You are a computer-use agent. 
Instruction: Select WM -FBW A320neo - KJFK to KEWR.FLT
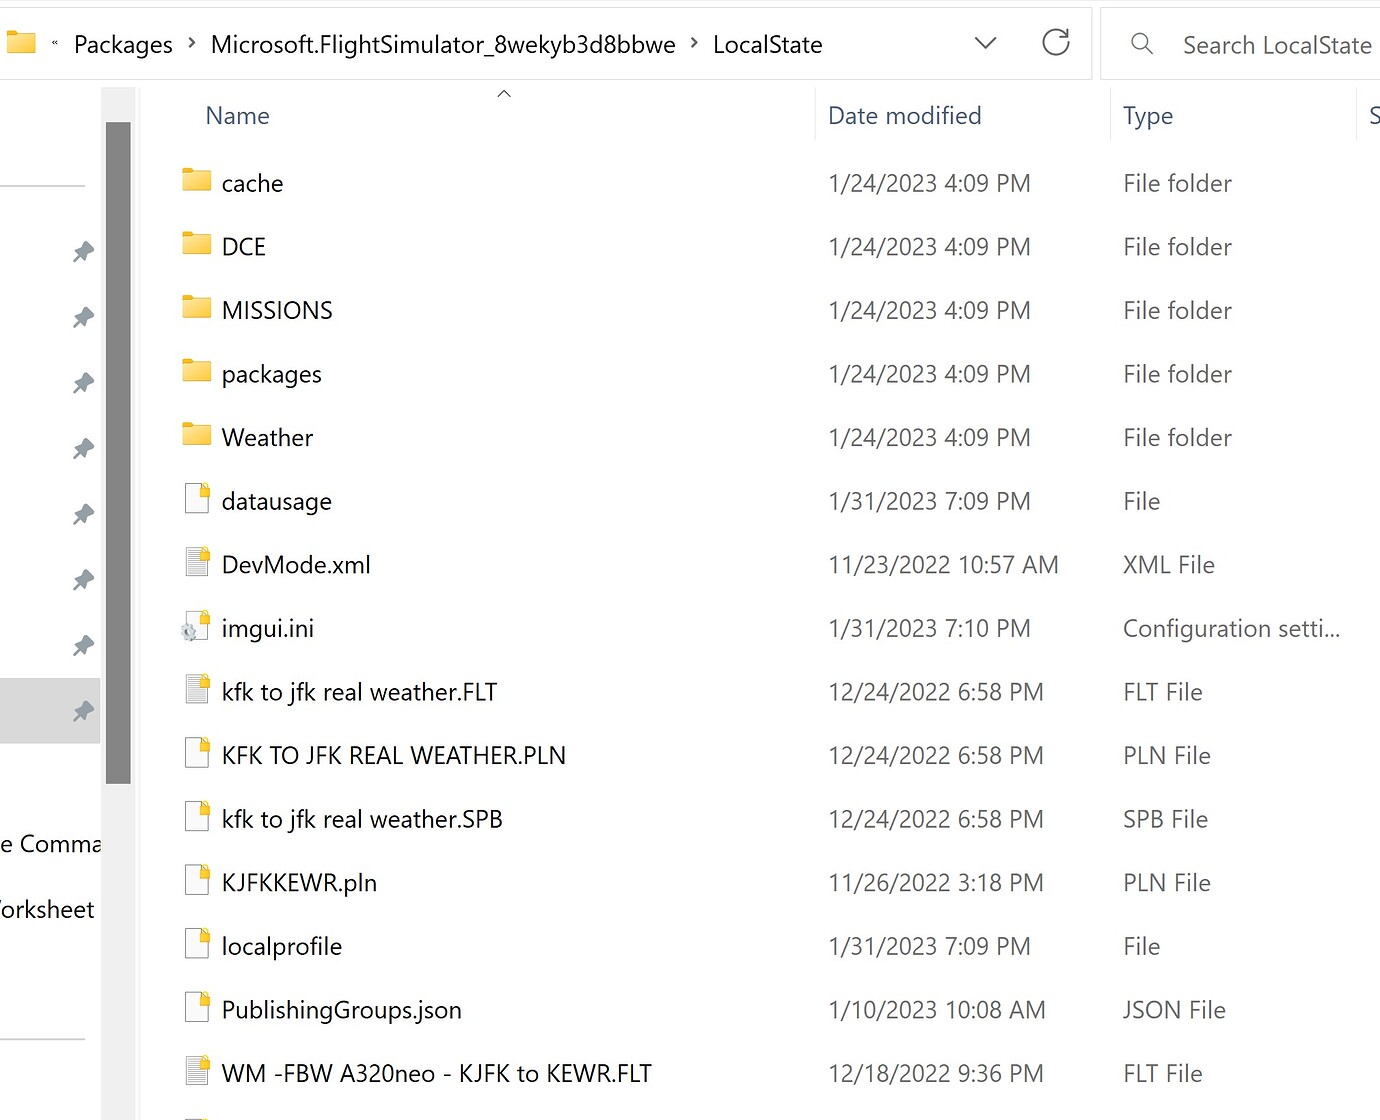coord(437,1074)
